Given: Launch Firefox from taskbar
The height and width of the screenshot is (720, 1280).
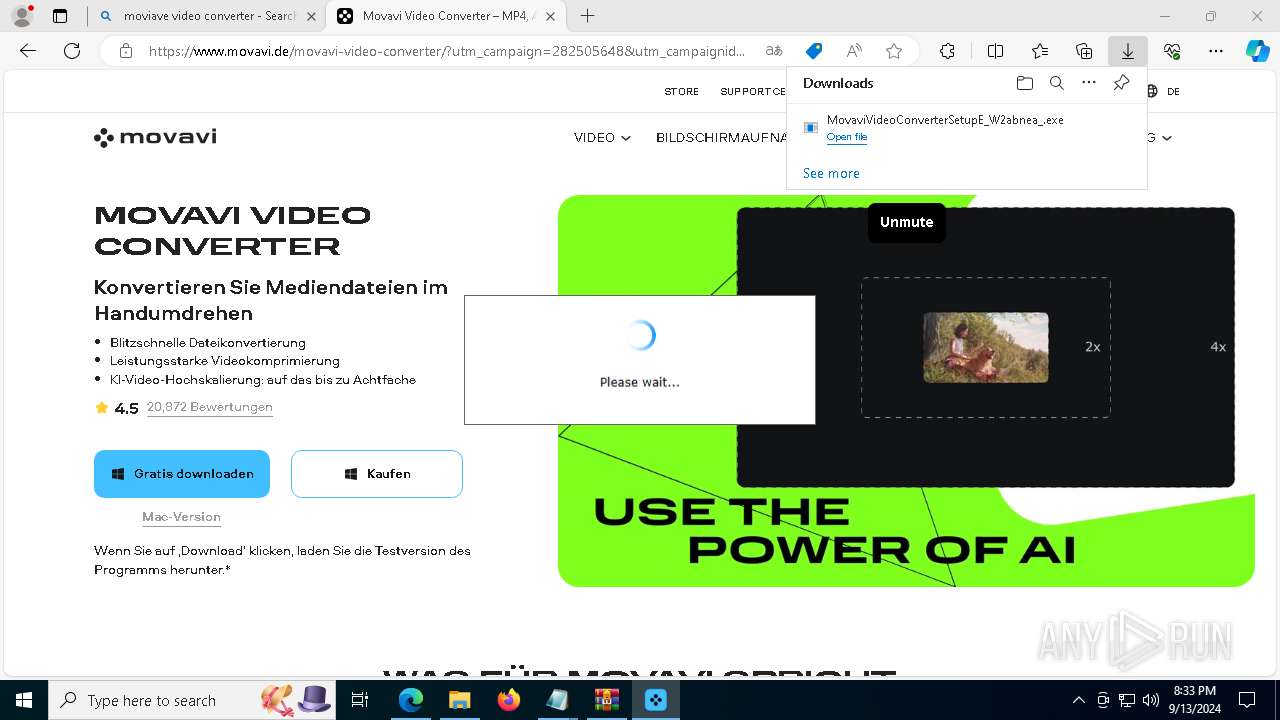Looking at the screenshot, I should pos(508,700).
